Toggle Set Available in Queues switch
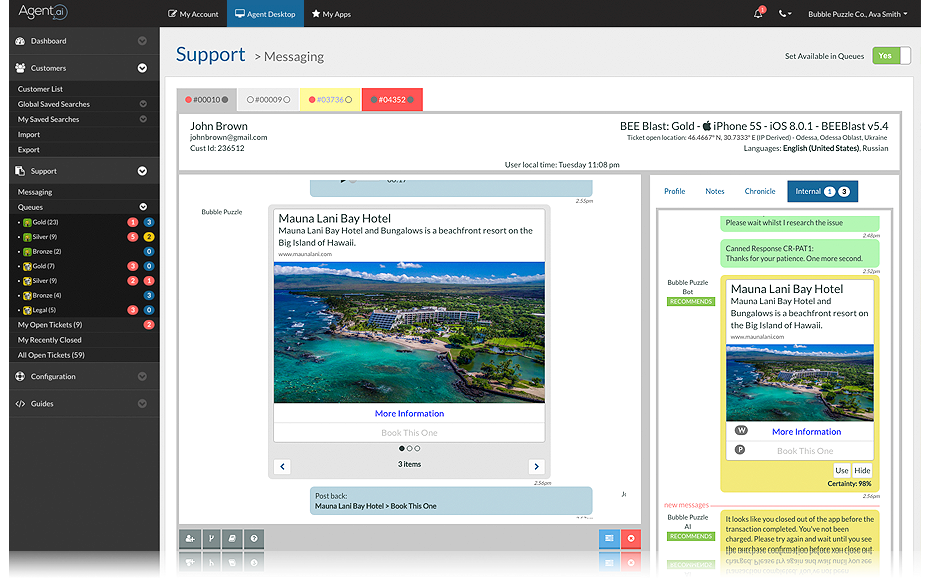This screenshot has height=588, width=939. (x=891, y=56)
